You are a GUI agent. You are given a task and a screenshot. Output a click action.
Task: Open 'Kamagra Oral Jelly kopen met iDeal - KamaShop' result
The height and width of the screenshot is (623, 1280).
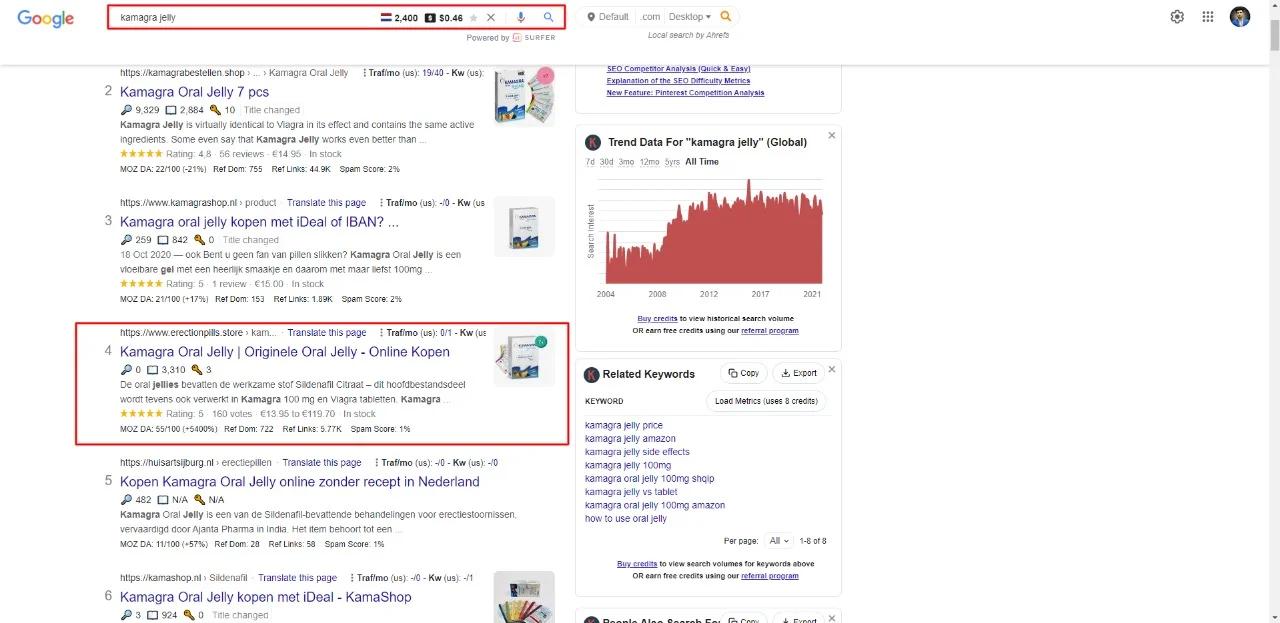(x=266, y=597)
